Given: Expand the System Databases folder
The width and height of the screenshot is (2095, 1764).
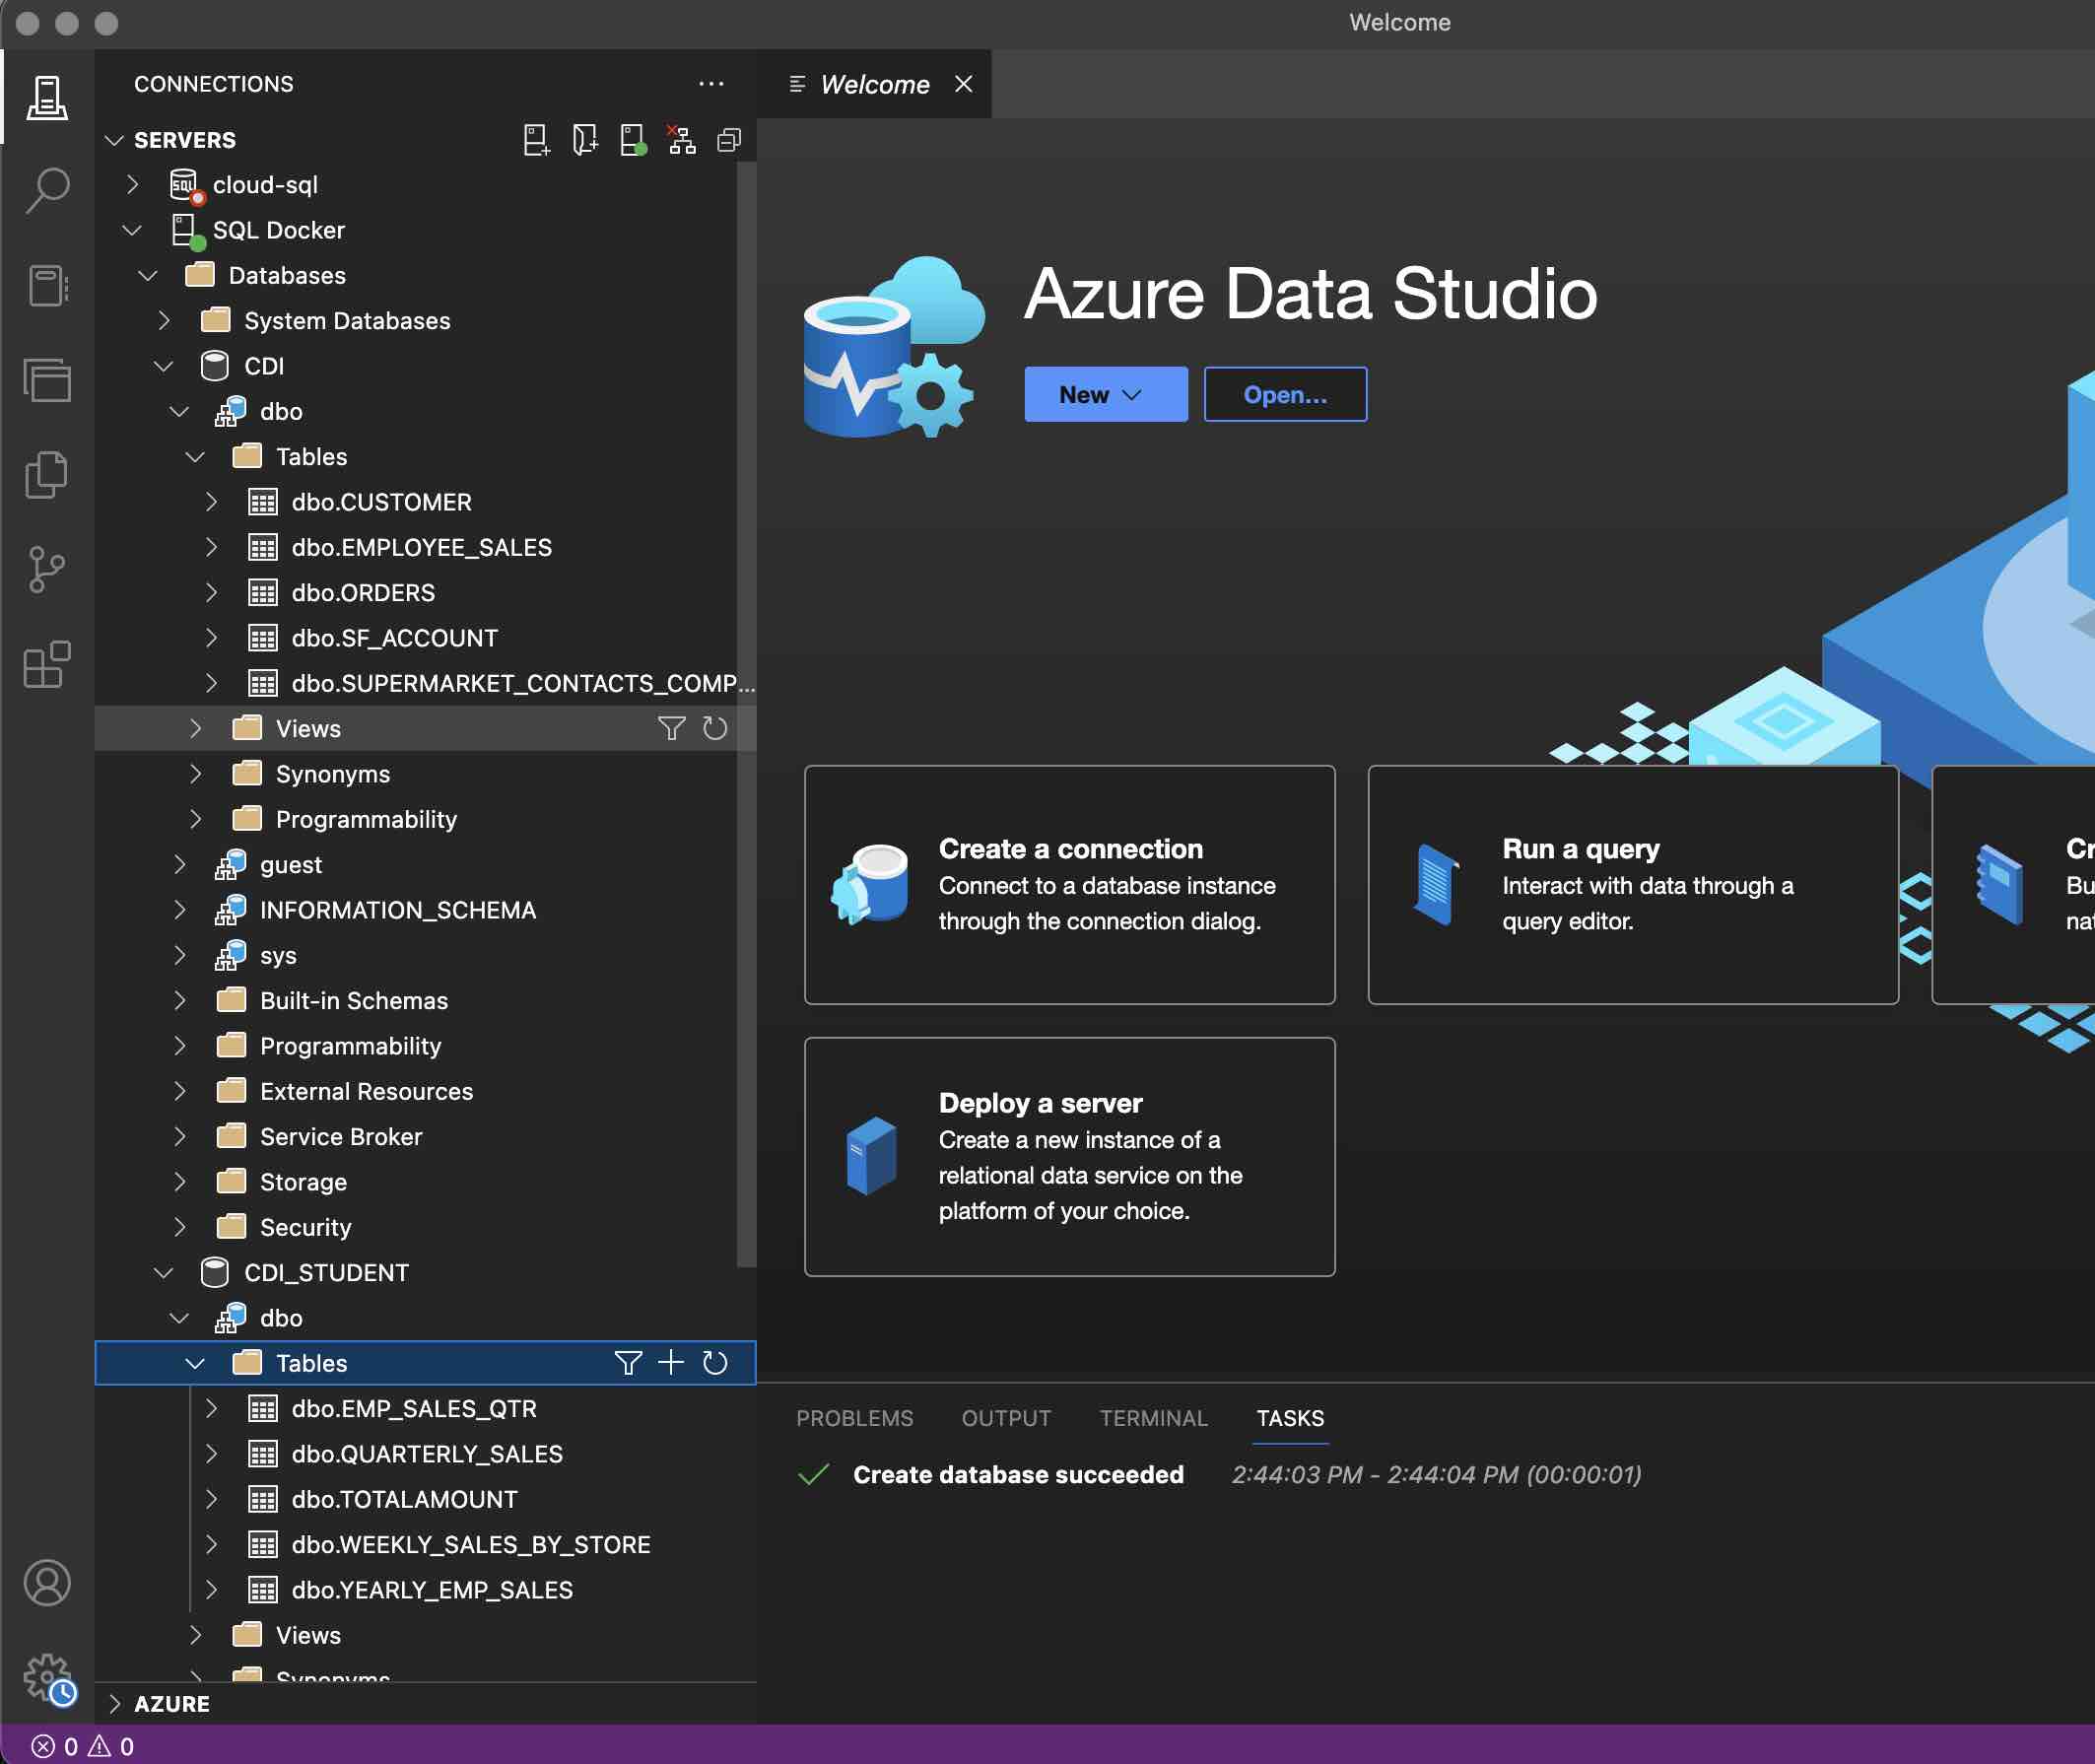Looking at the screenshot, I should pos(165,320).
